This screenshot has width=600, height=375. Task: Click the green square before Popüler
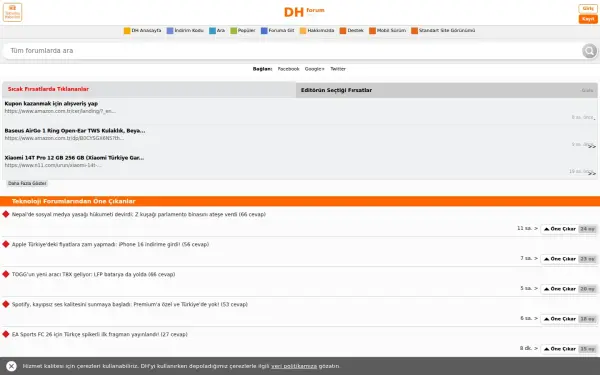coord(233,31)
